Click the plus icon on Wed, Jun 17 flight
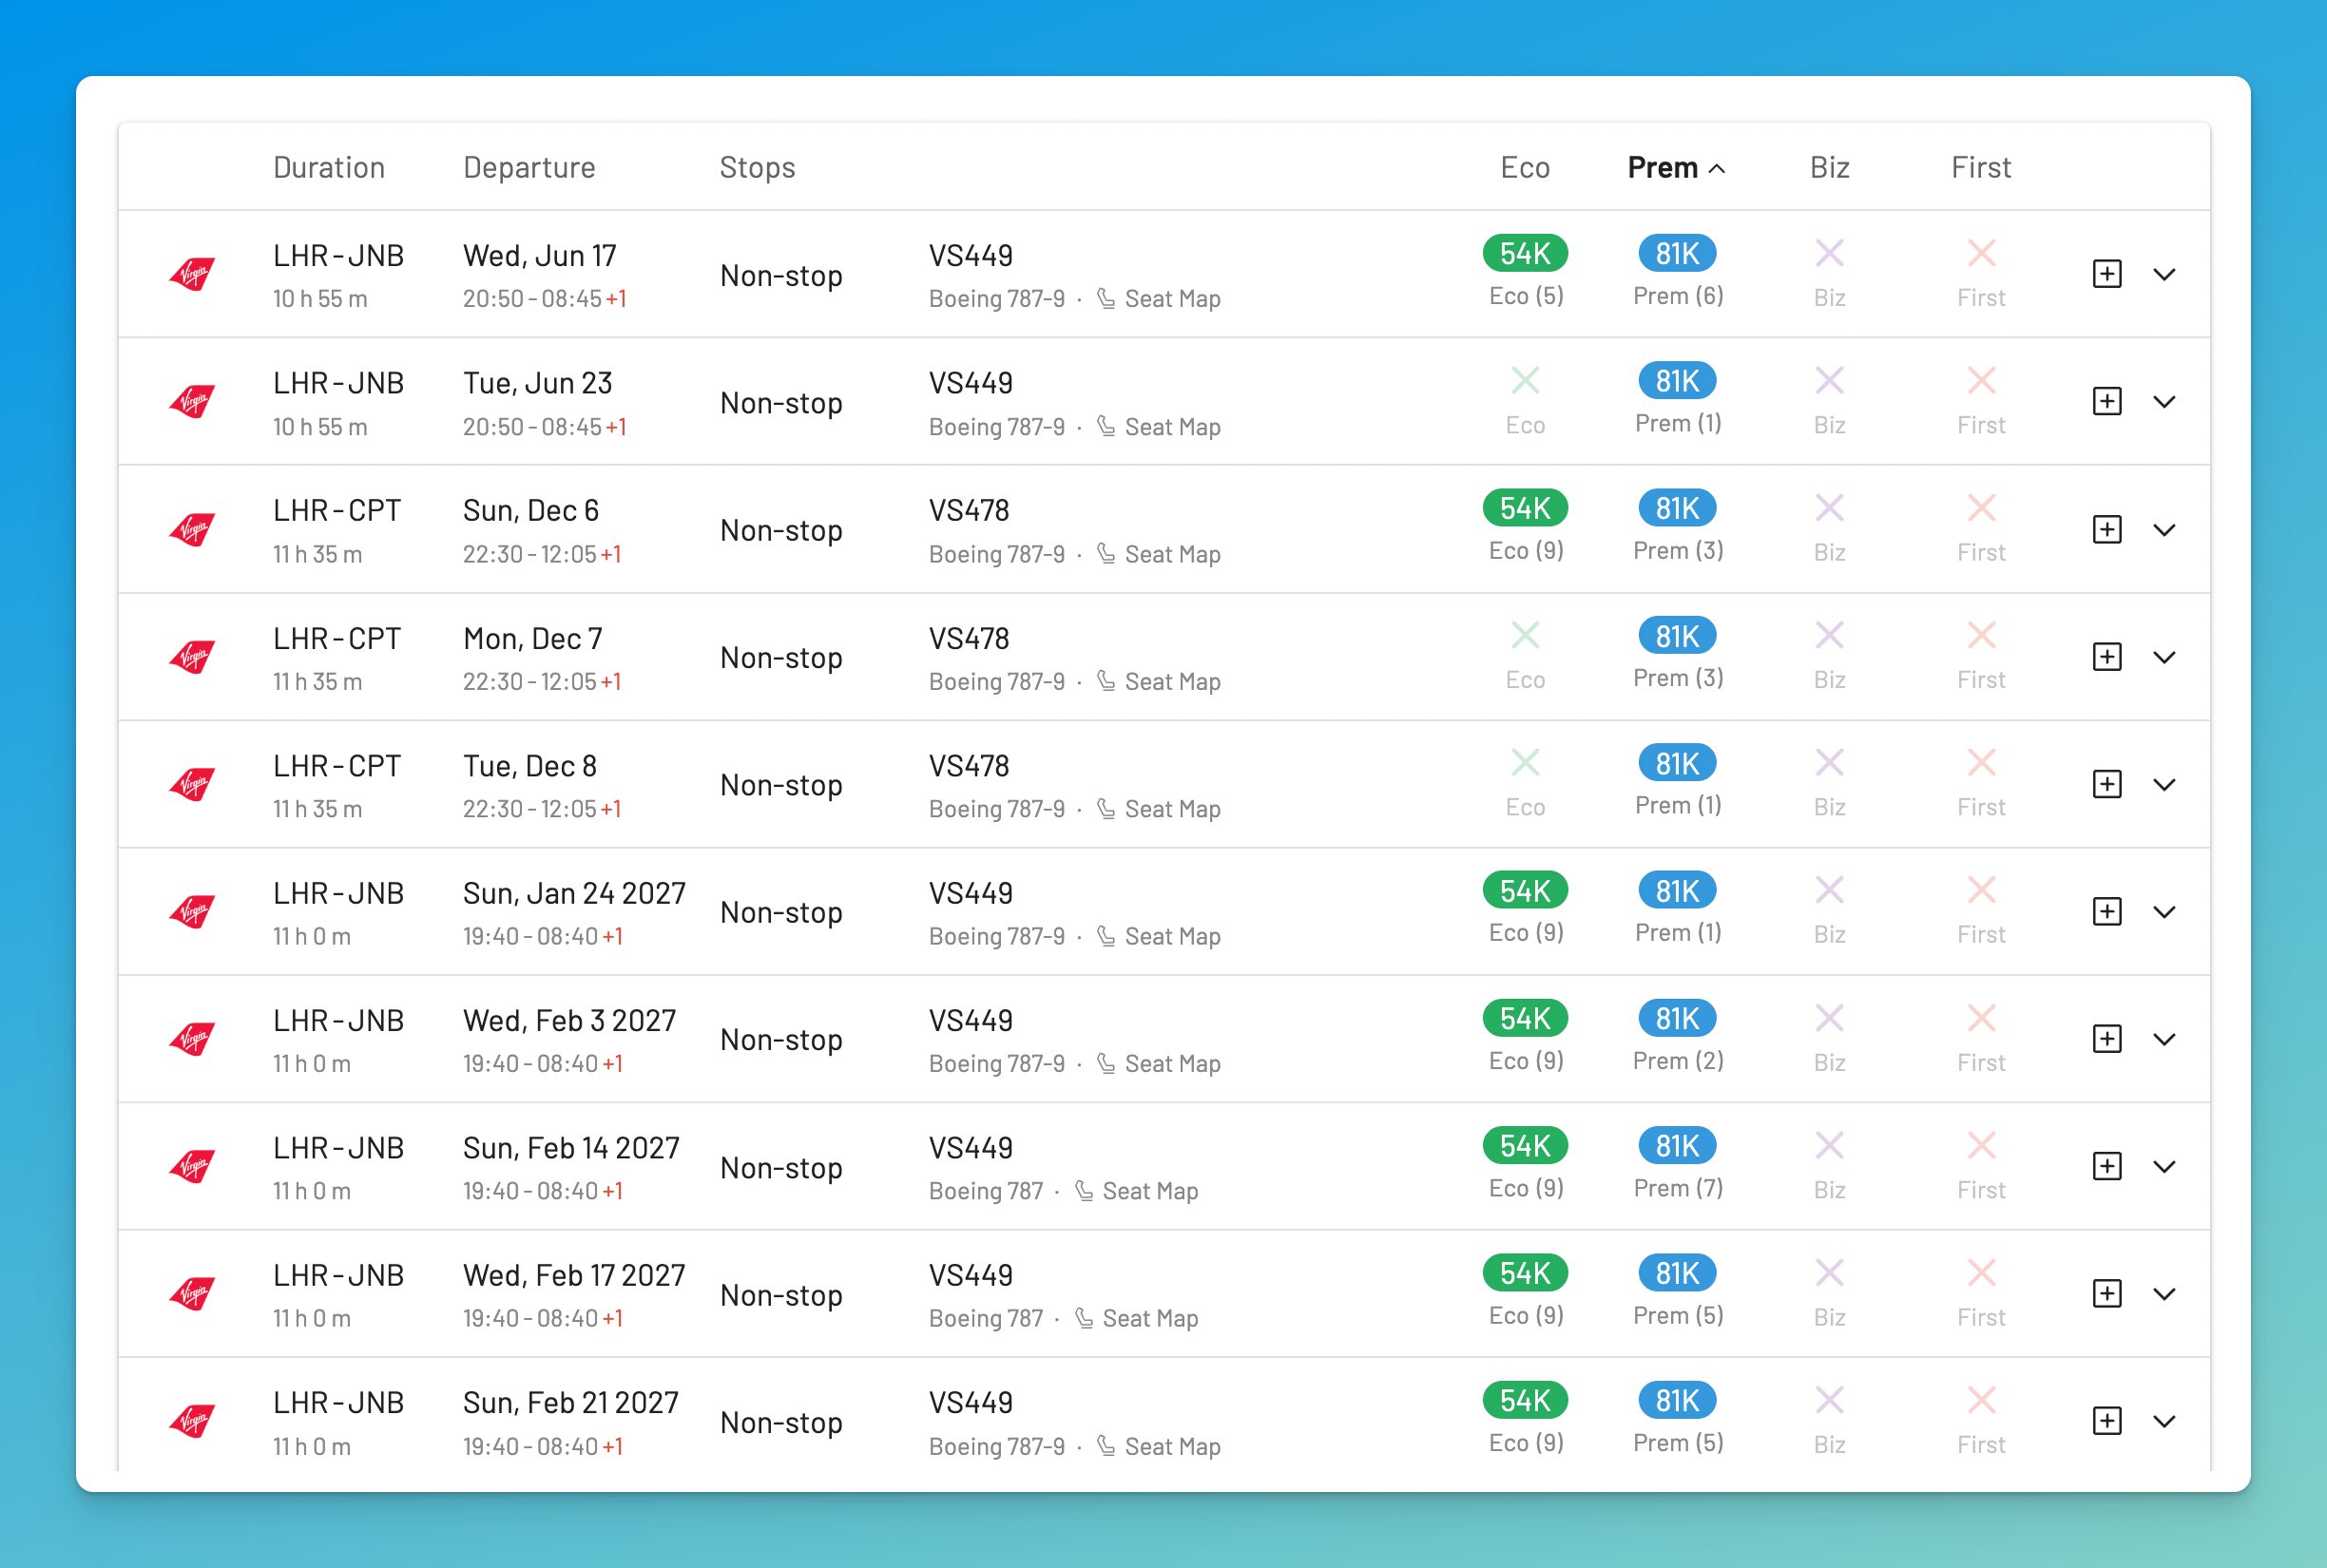Screen dimensions: 2327x1568 (x=2106, y=274)
